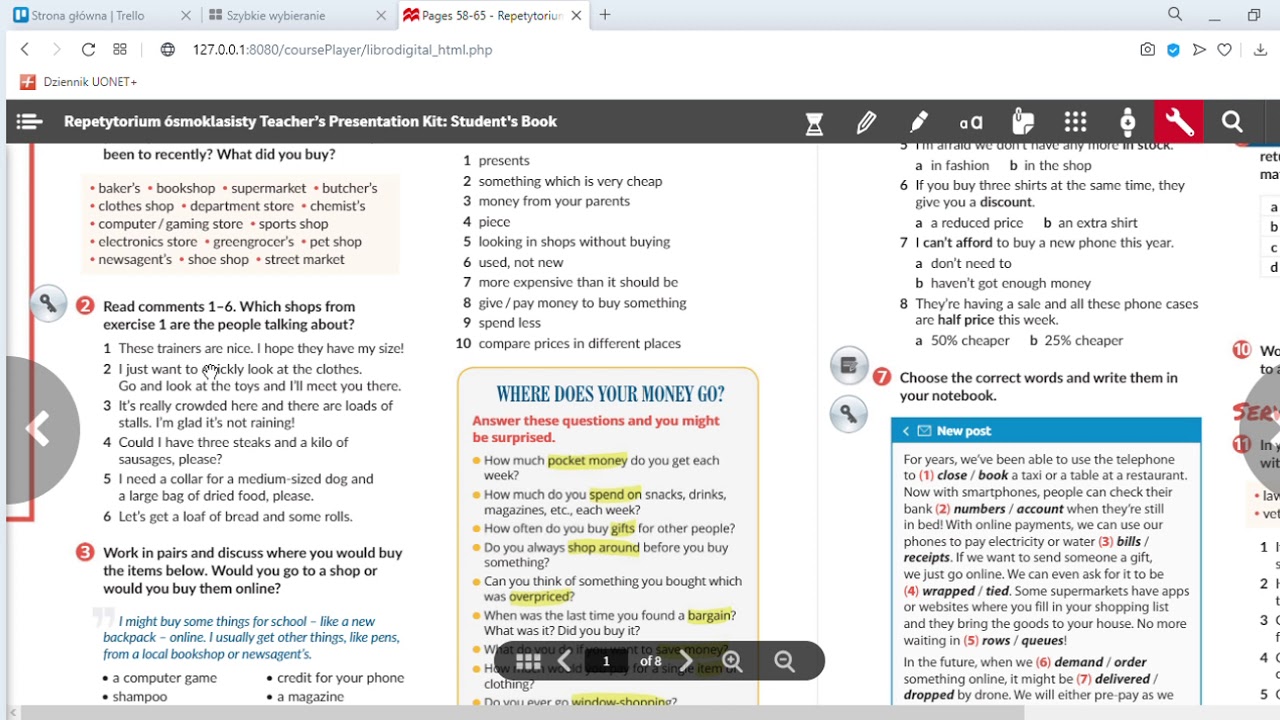The height and width of the screenshot is (720, 1280).
Task: Open the text size tool
Action: click(971, 122)
